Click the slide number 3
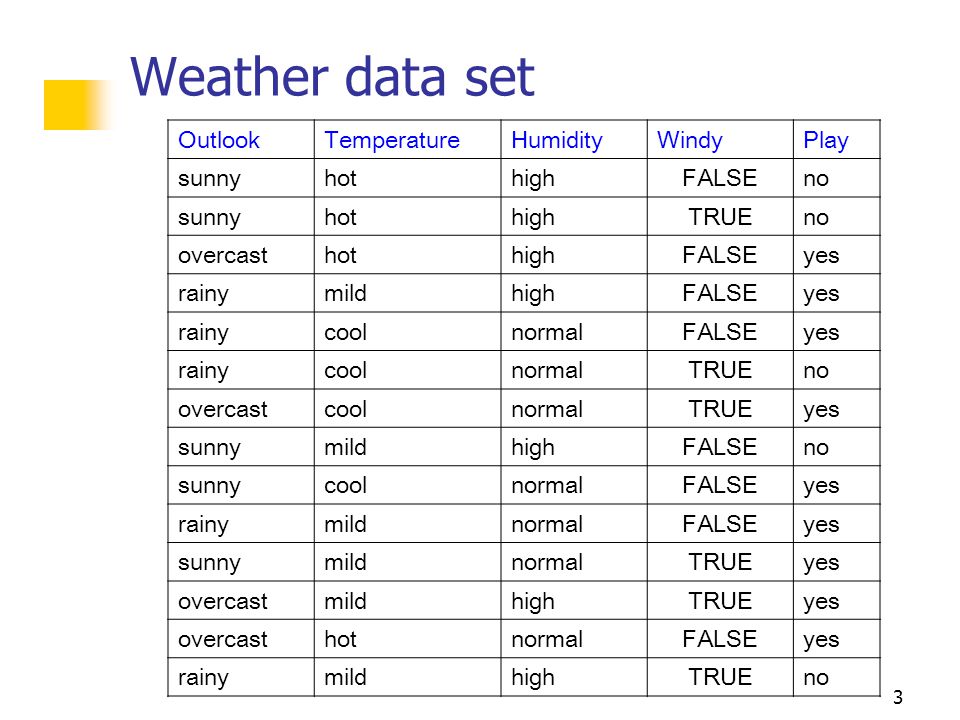The image size is (960, 720). [x=898, y=697]
